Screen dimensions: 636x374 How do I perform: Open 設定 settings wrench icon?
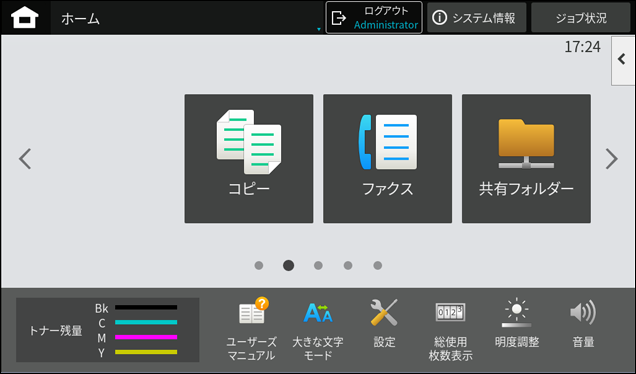click(384, 323)
